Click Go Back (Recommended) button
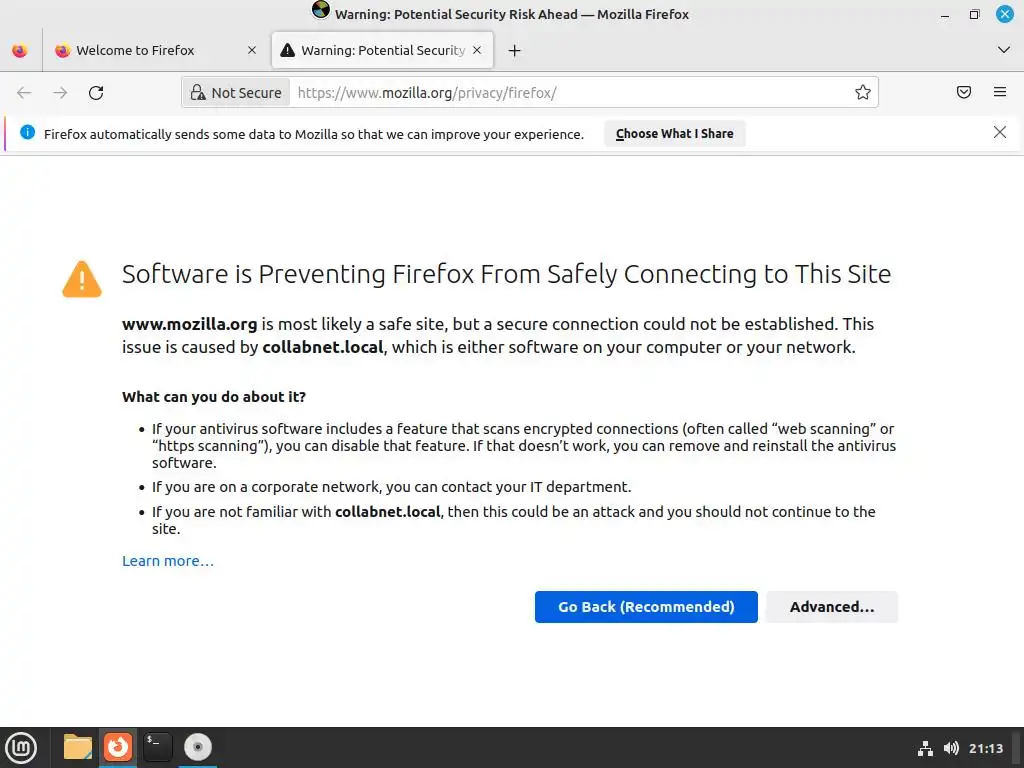 click(x=646, y=607)
